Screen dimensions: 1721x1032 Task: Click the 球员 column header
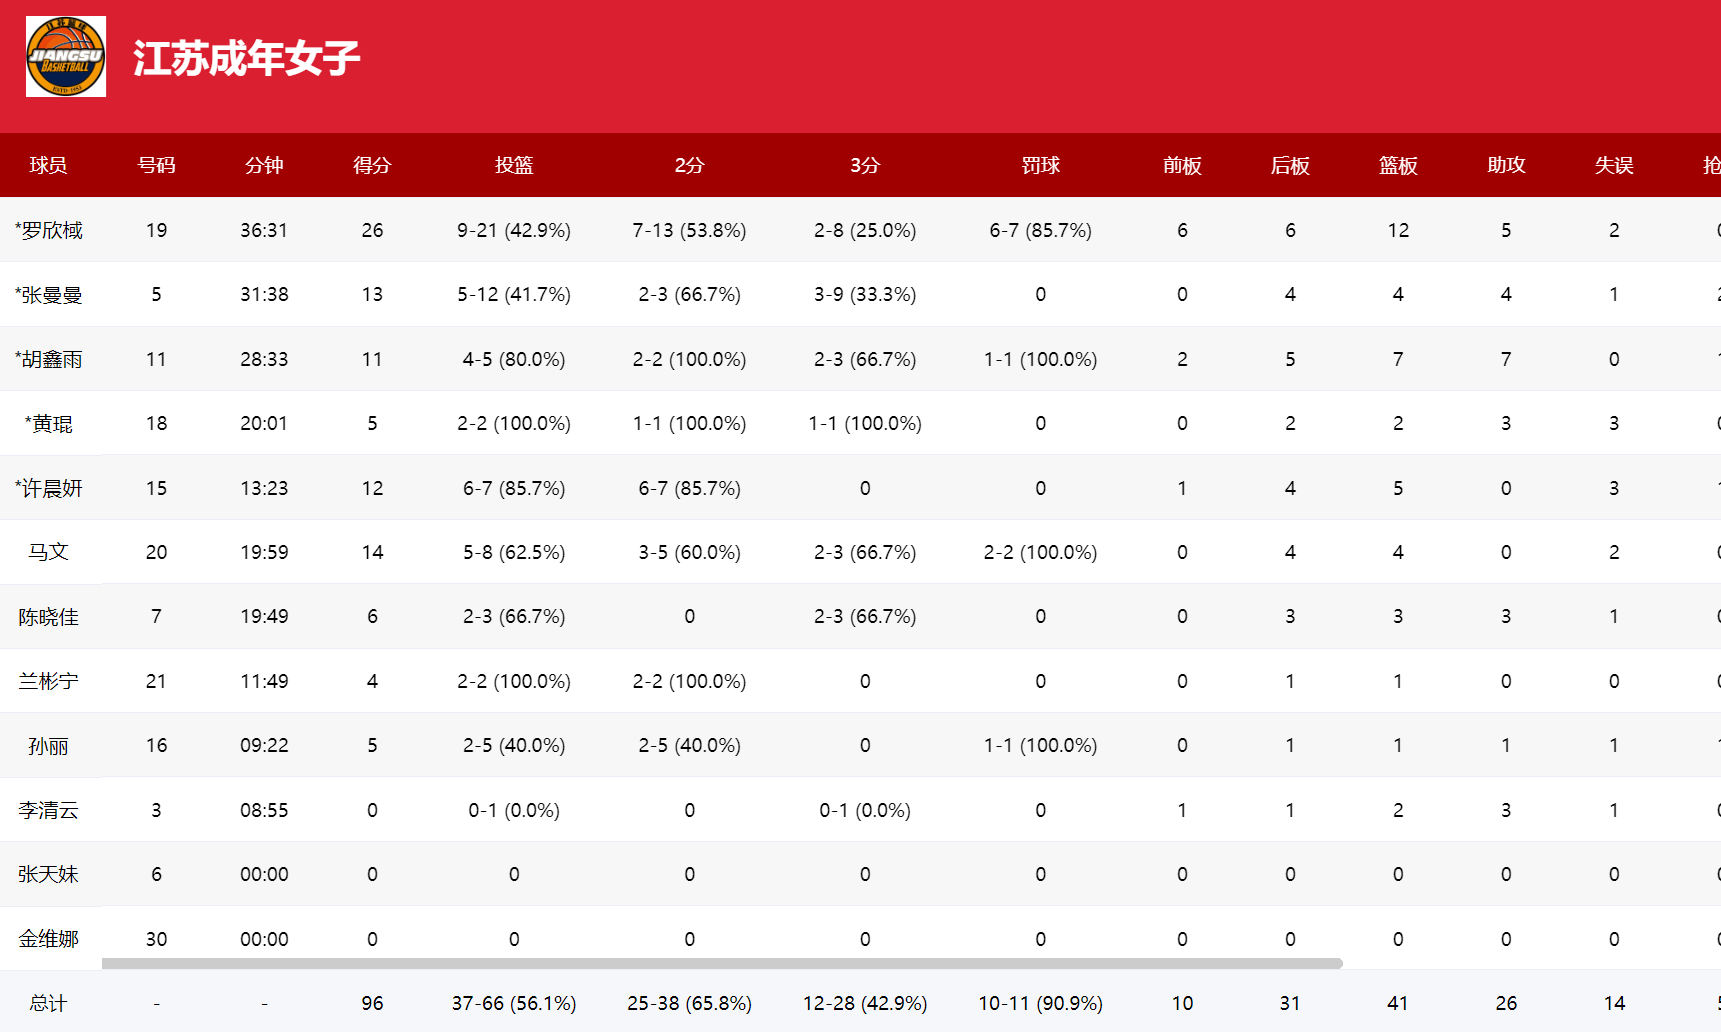click(x=48, y=166)
